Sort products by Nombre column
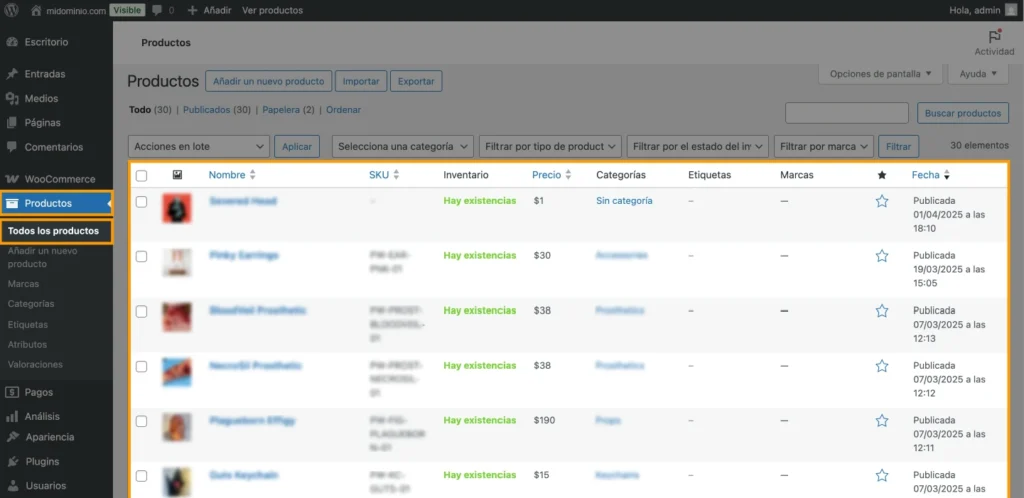The image size is (1024, 498). click(x=232, y=175)
